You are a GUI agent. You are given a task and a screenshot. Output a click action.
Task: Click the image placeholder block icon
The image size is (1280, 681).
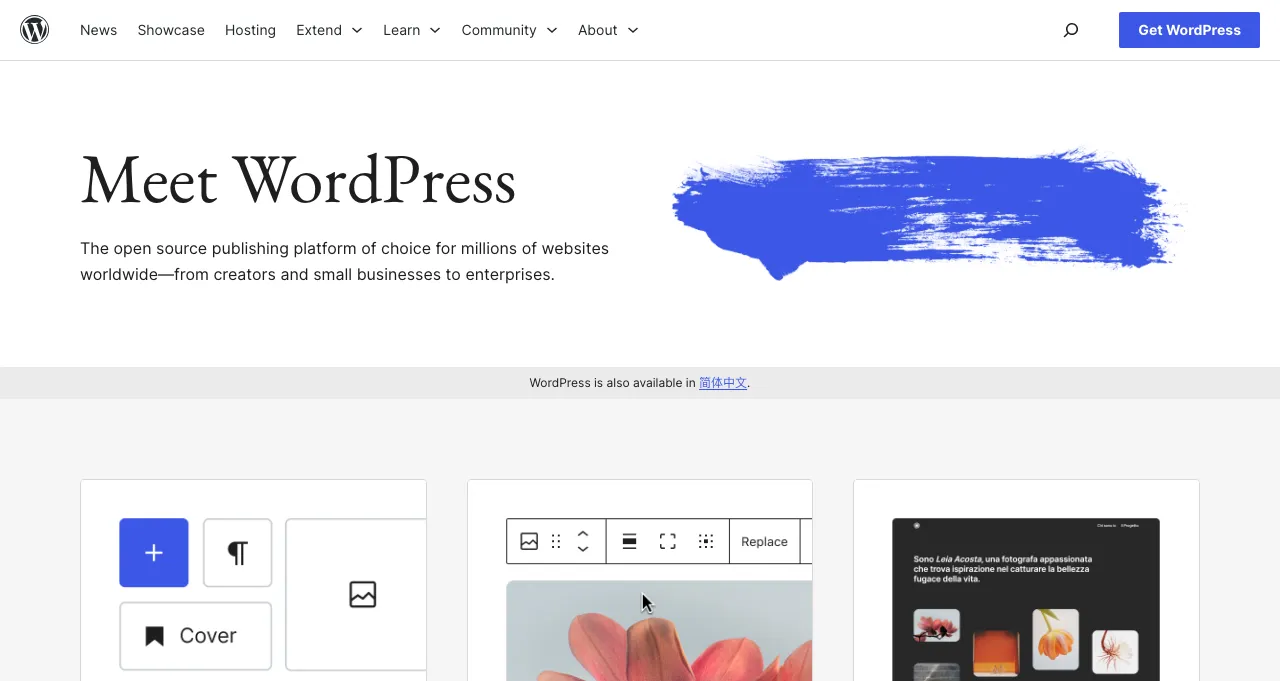[x=362, y=594]
